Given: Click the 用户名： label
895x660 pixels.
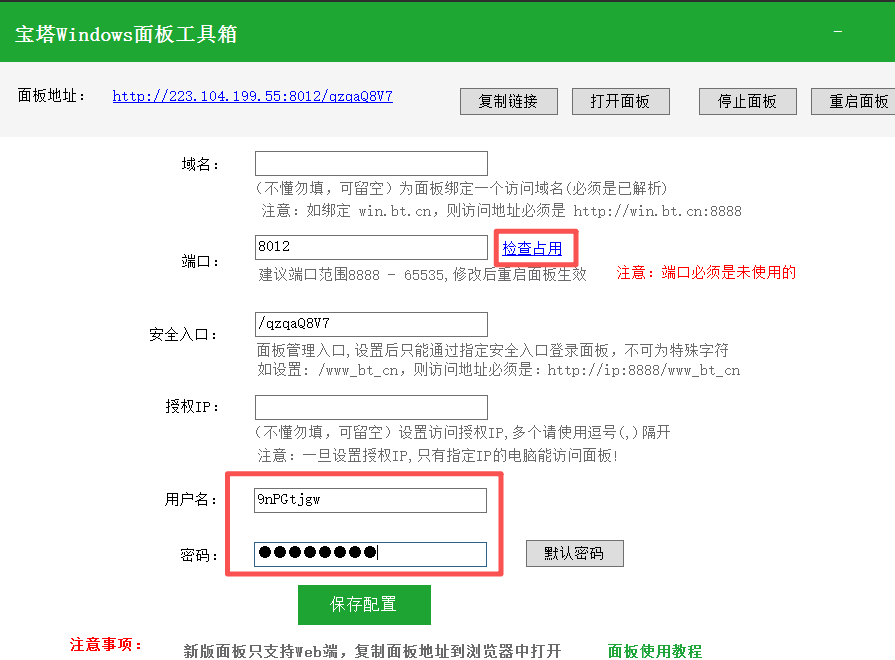Looking at the screenshot, I should (x=192, y=500).
